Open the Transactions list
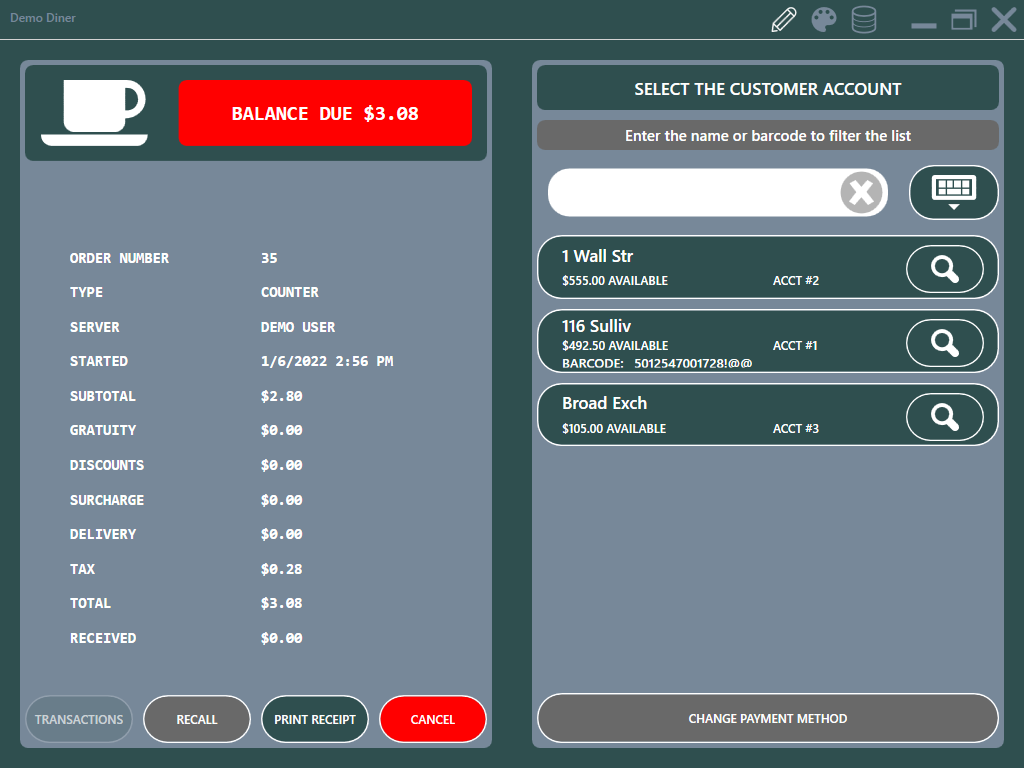This screenshot has width=1024, height=768. point(79,719)
